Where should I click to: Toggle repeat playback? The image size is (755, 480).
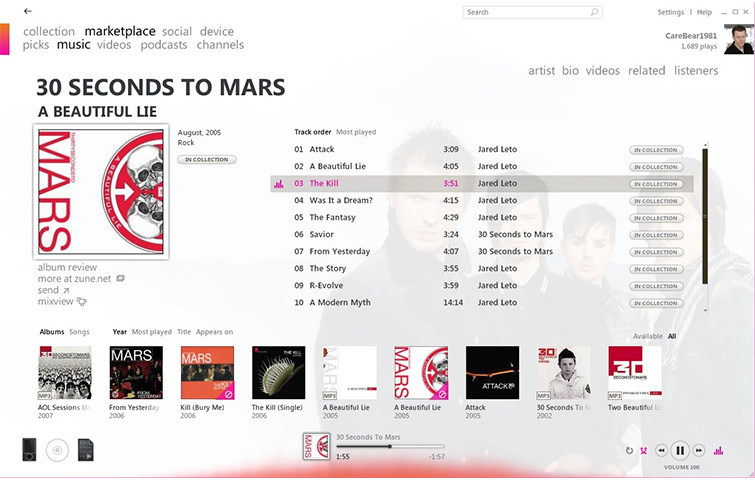click(x=629, y=451)
